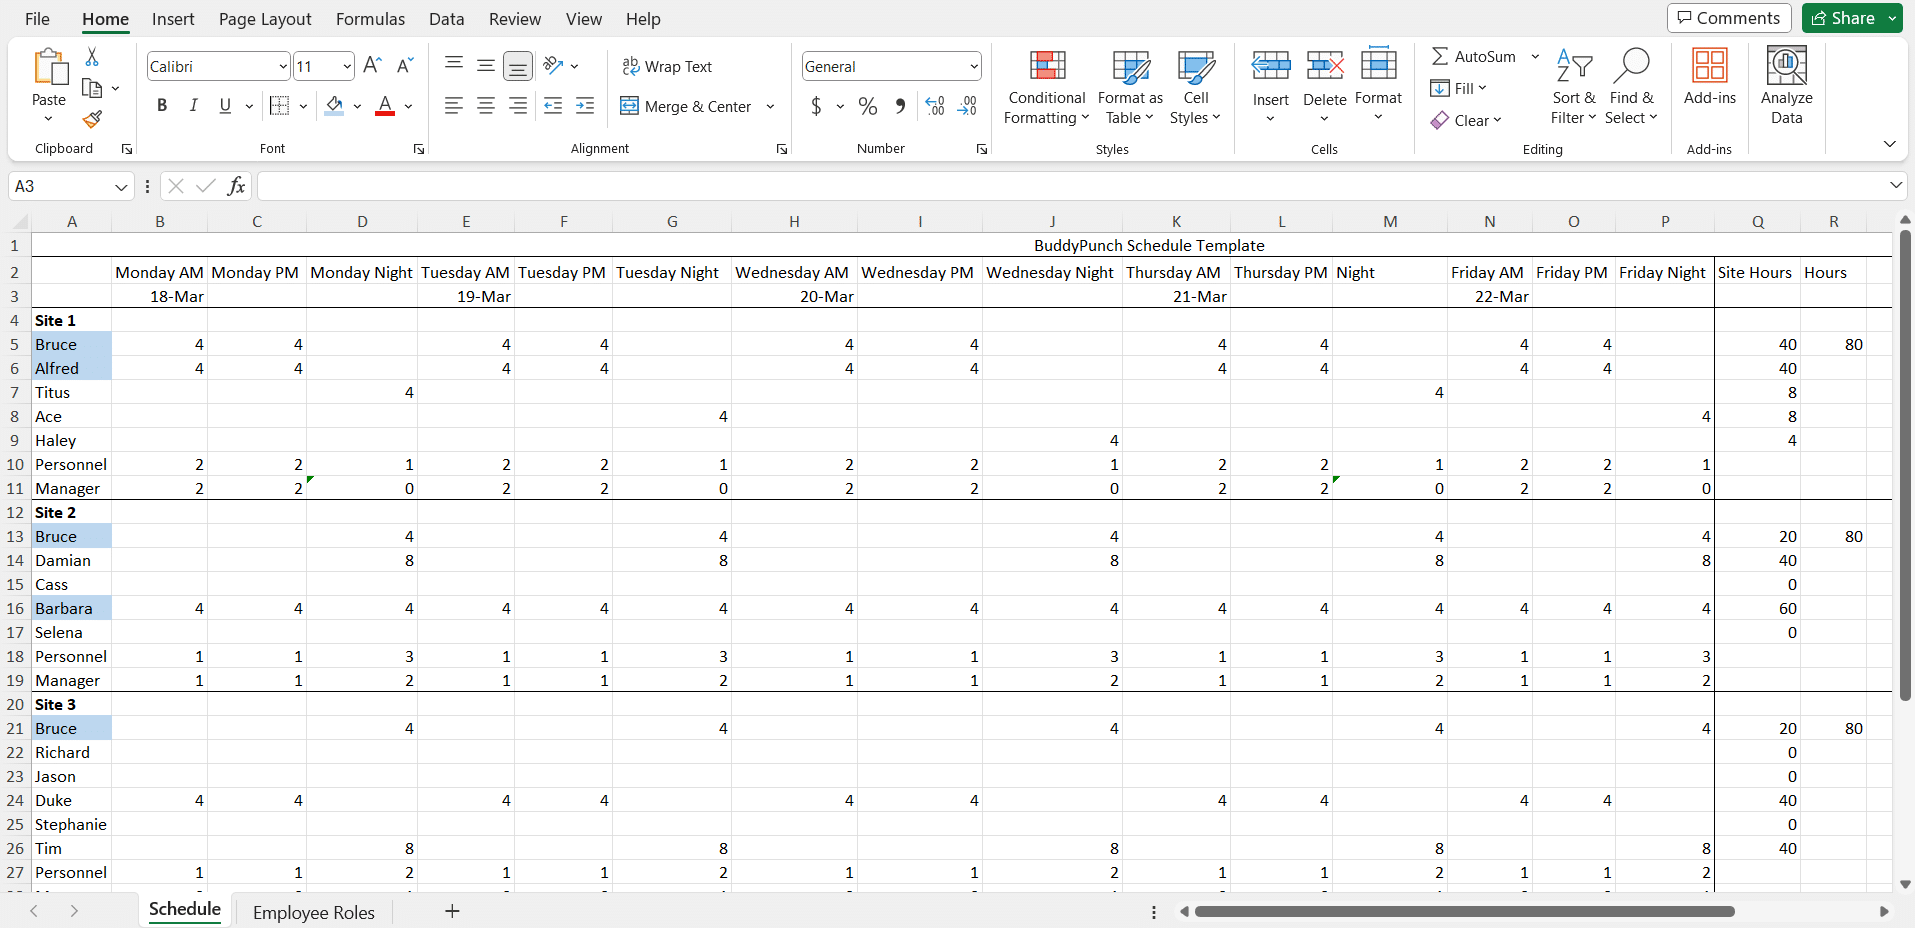Switch to the Formulas ribbon tab
This screenshot has width=1915, height=928.
coord(369,19)
